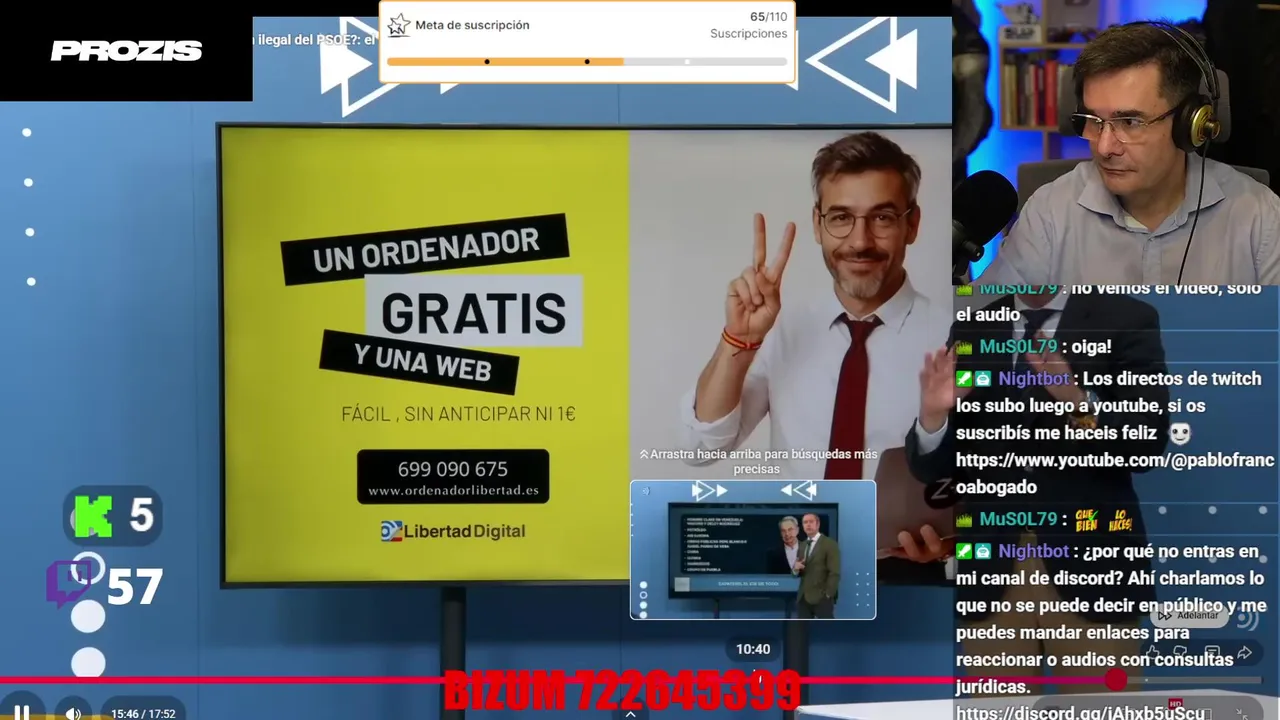Open comments via the comment icon
The width and height of the screenshot is (1280, 720).
(x=1212, y=653)
